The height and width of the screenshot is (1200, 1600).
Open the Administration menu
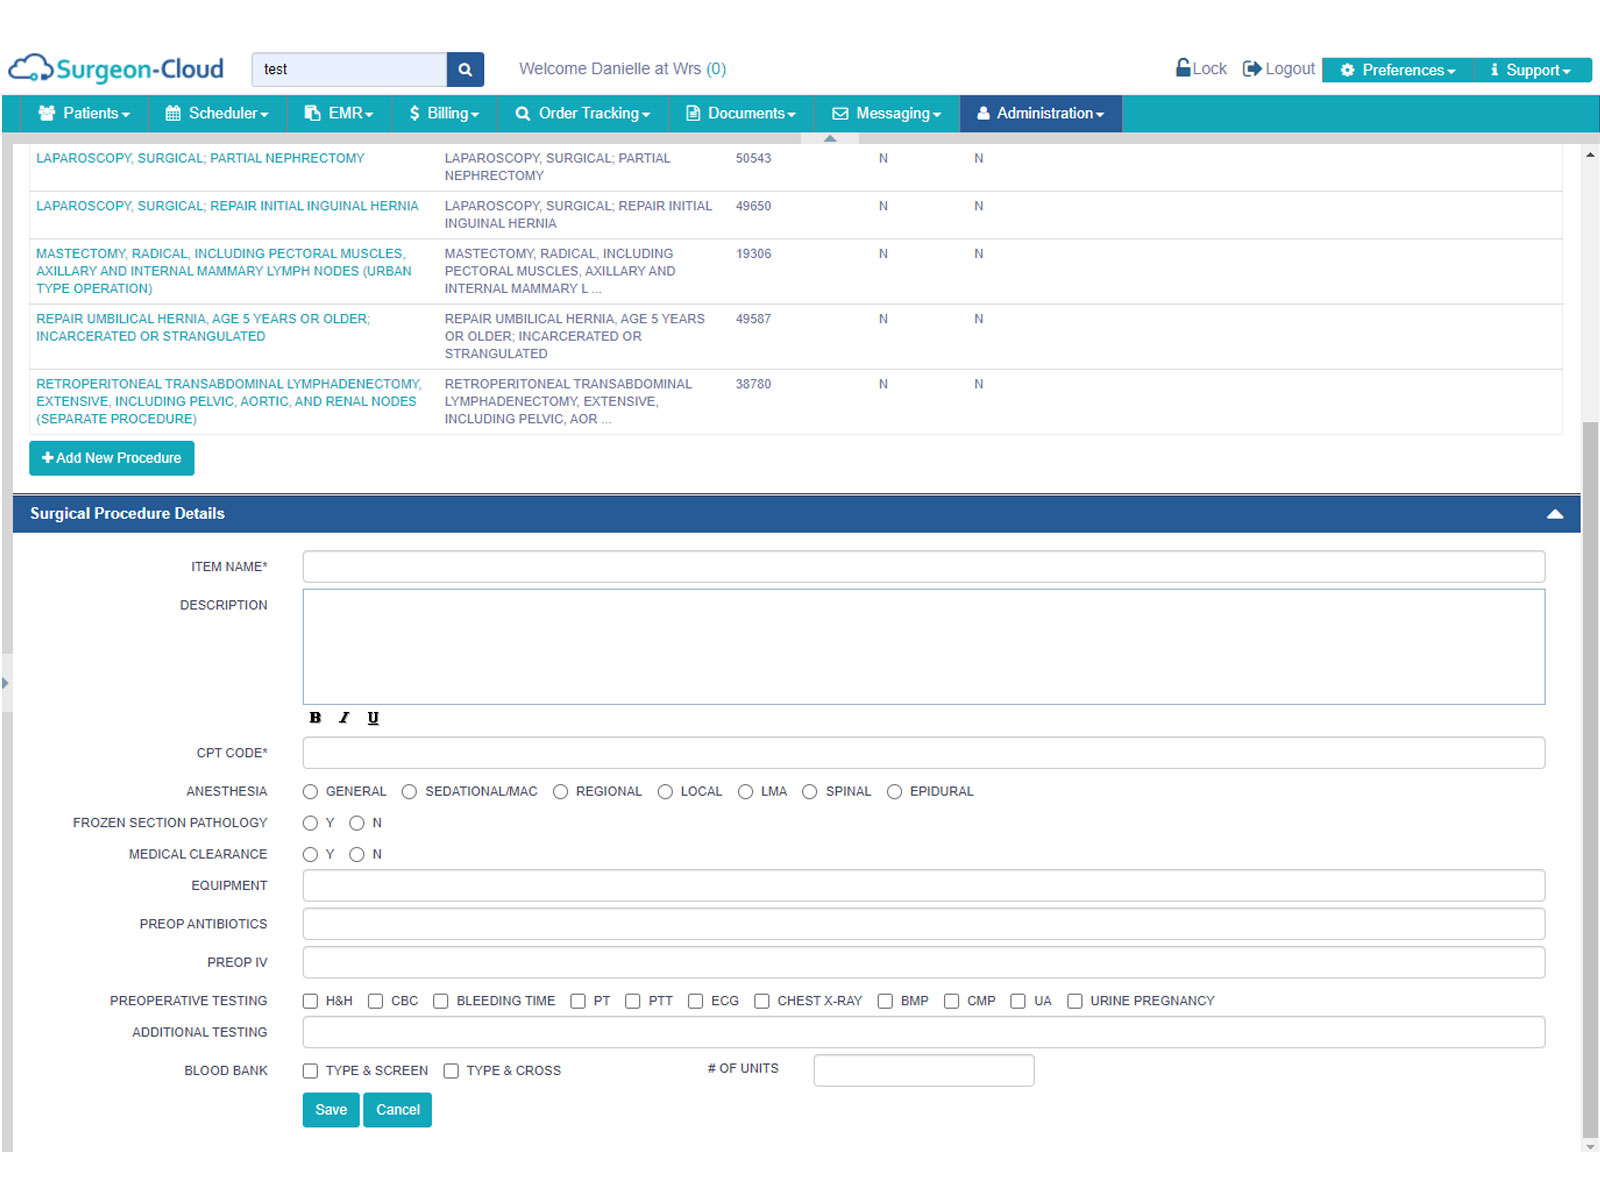pos(1041,113)
